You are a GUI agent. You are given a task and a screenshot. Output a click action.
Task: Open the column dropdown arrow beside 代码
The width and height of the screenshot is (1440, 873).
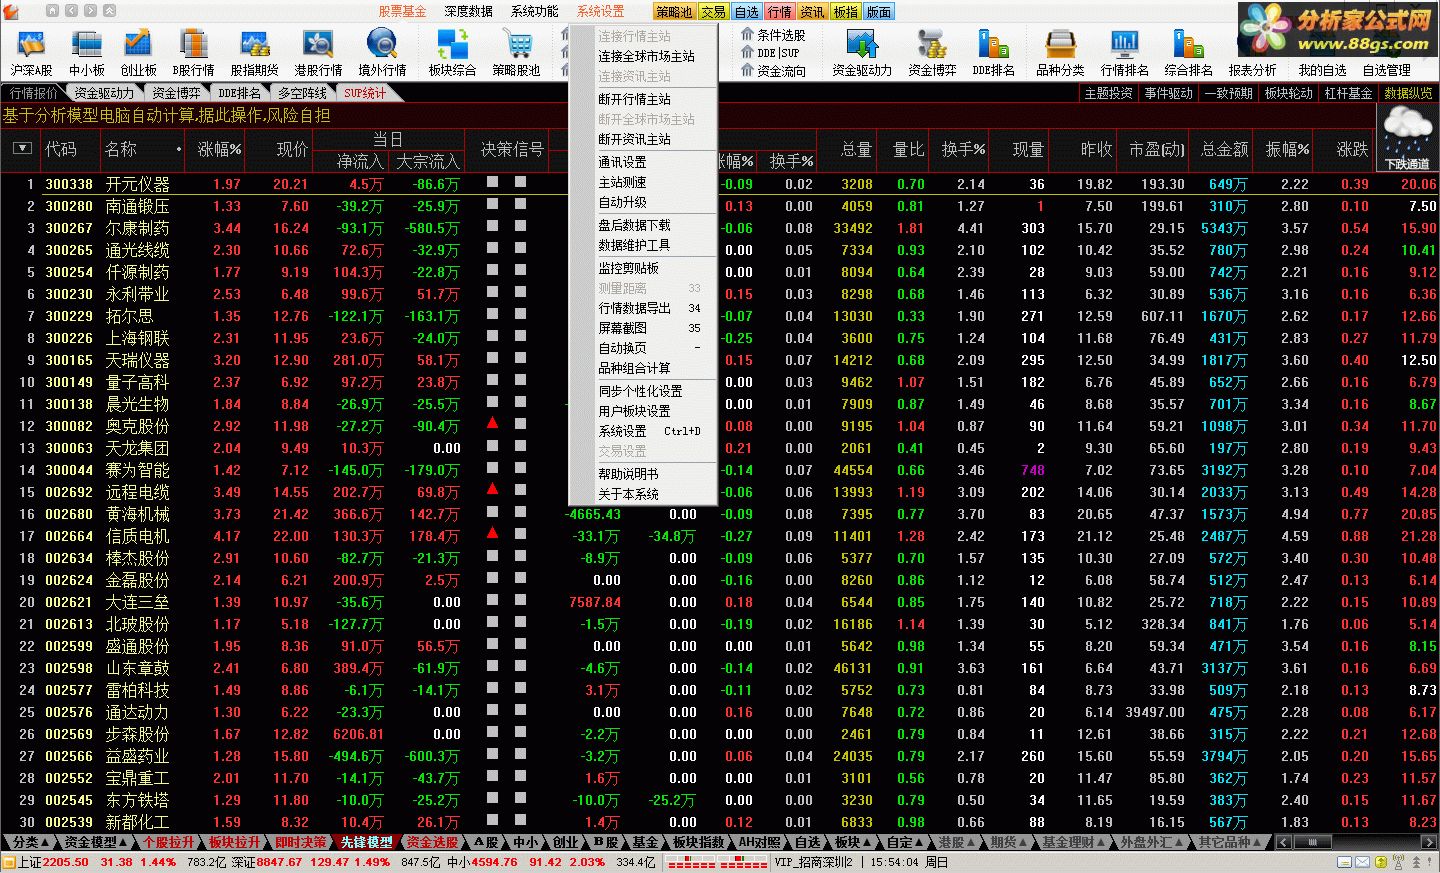tap(22, 149)
